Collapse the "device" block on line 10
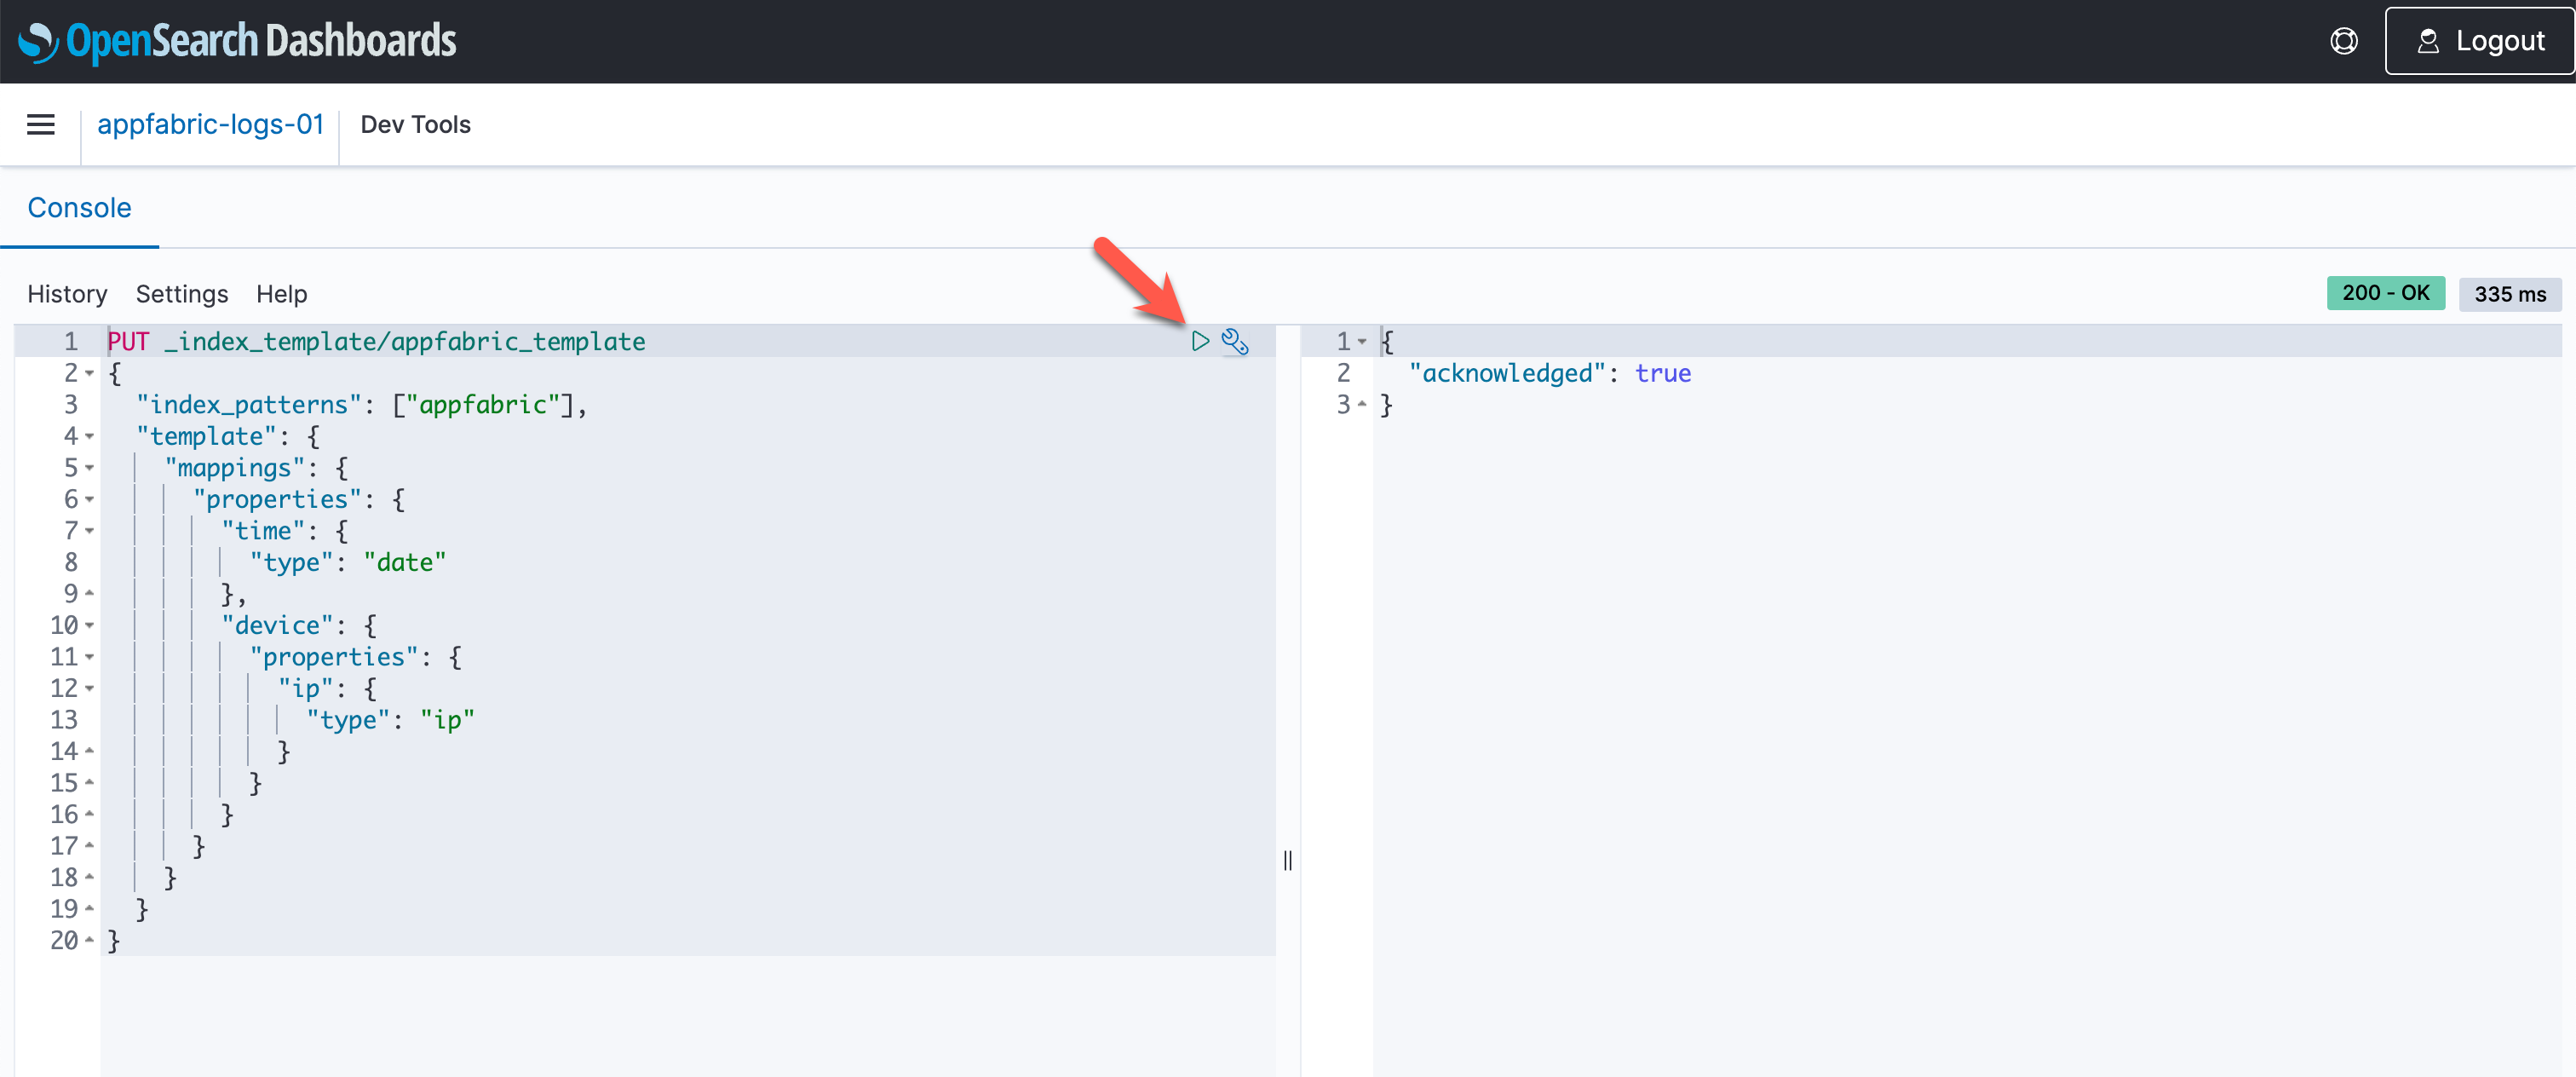Viewport: 2576px width, 1077px height. (x=90, y=625)
